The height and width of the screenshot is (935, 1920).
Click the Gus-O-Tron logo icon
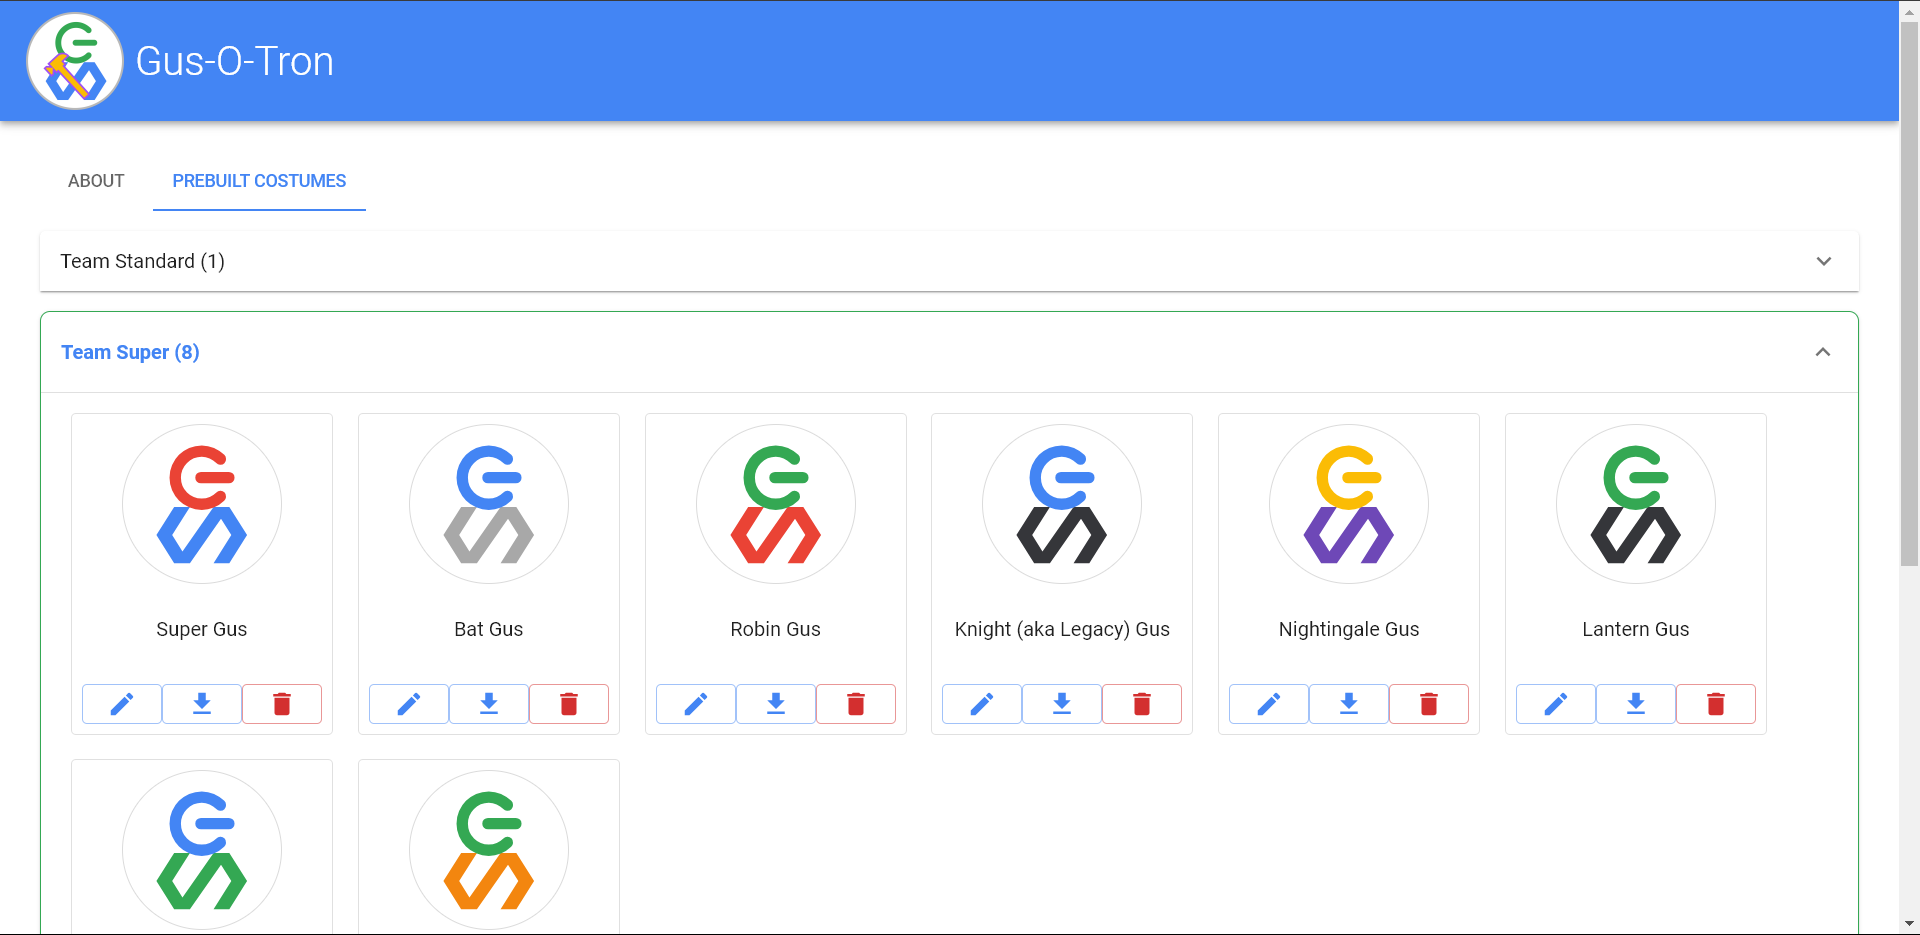pyautogui.click(x=75, y=61)
